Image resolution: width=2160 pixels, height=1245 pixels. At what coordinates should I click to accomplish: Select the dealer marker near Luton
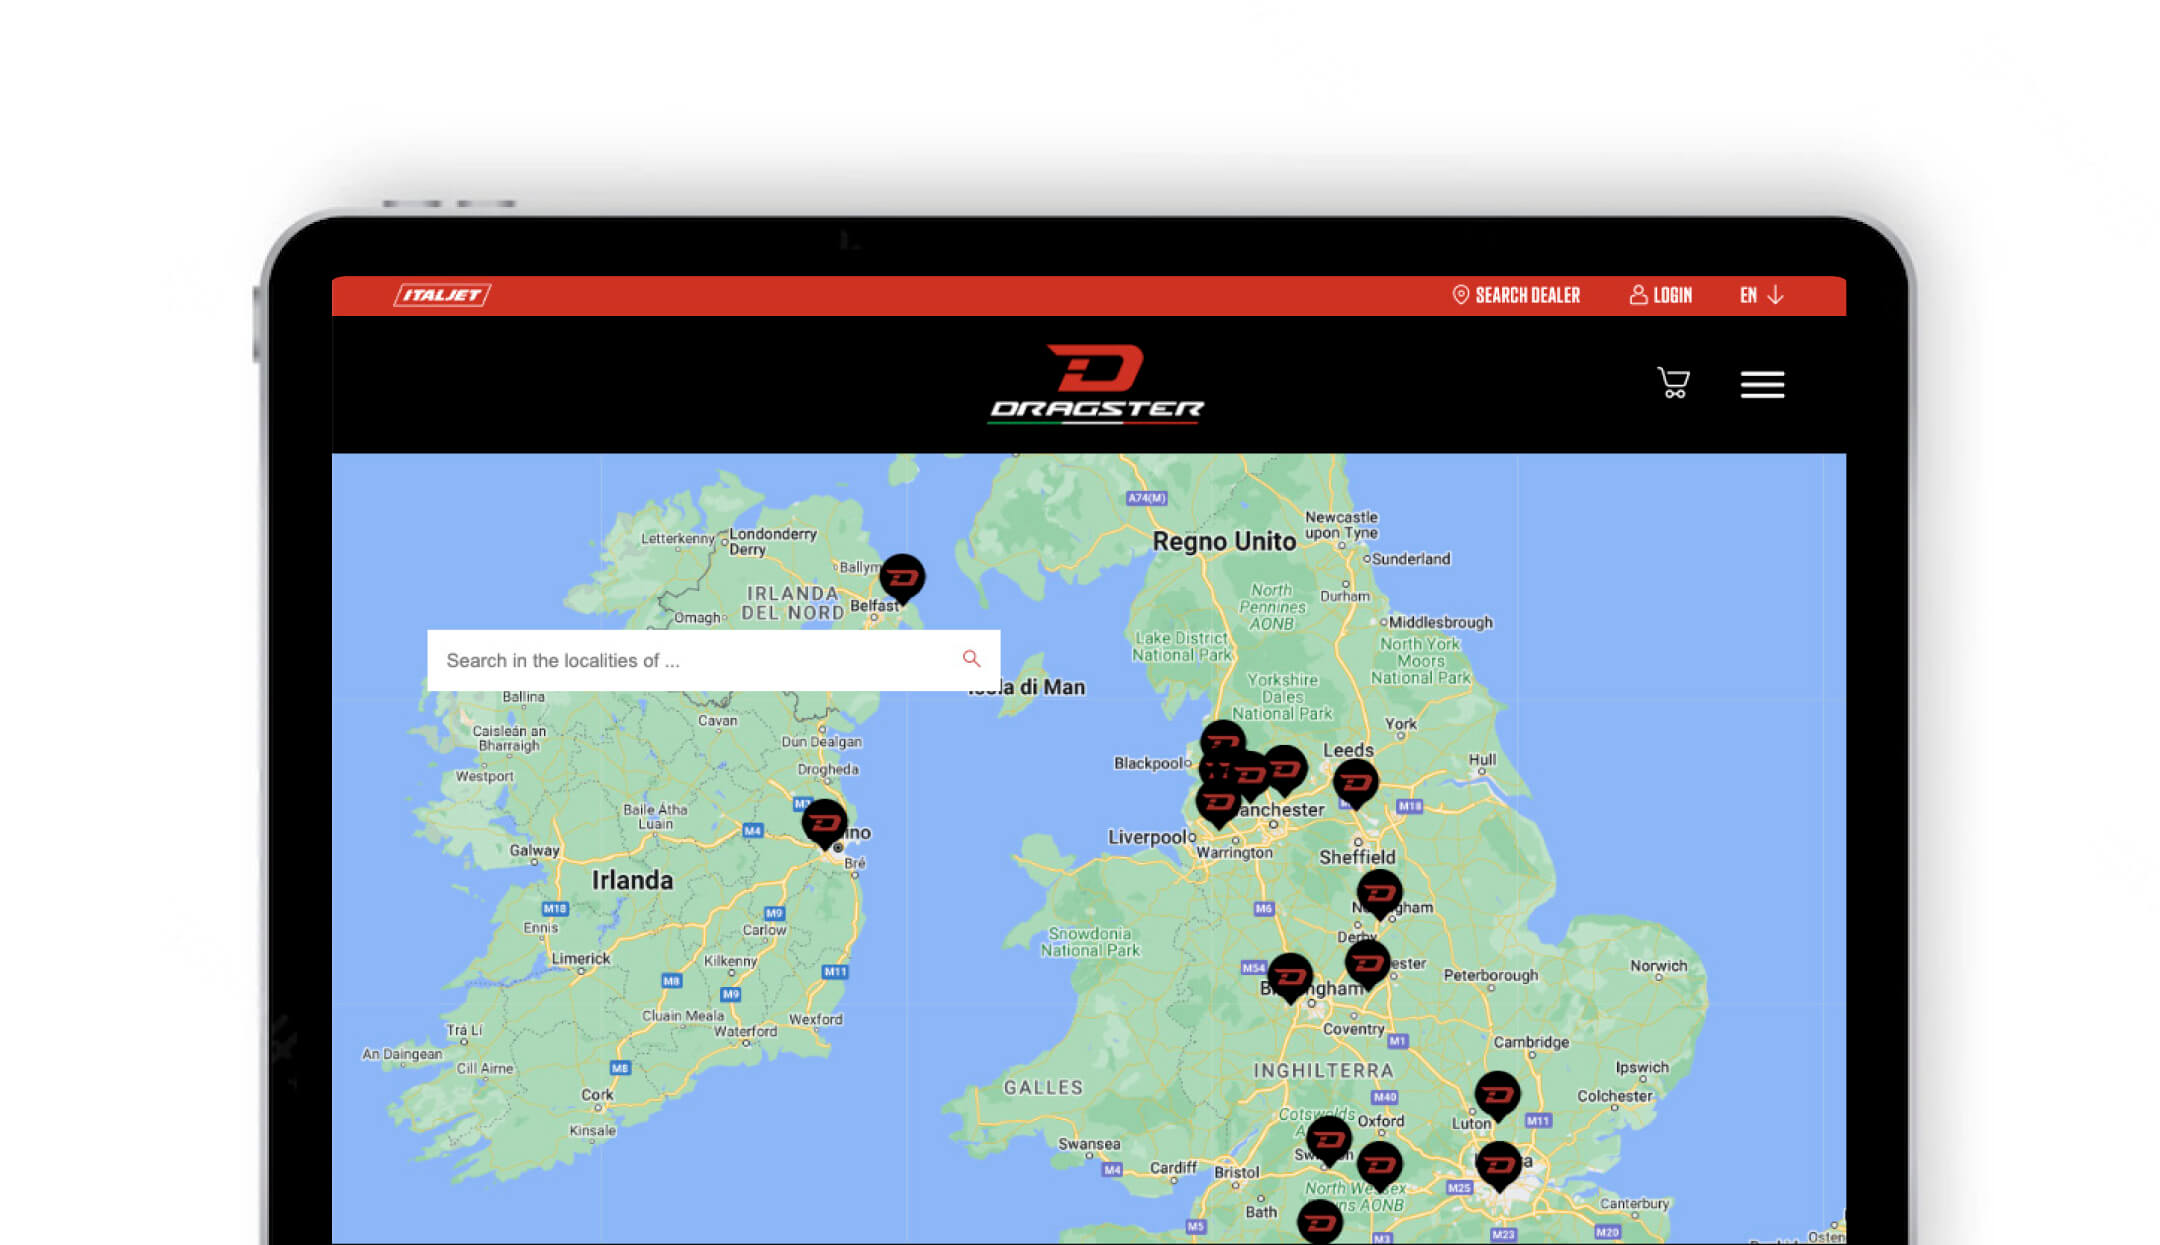1498,1096
